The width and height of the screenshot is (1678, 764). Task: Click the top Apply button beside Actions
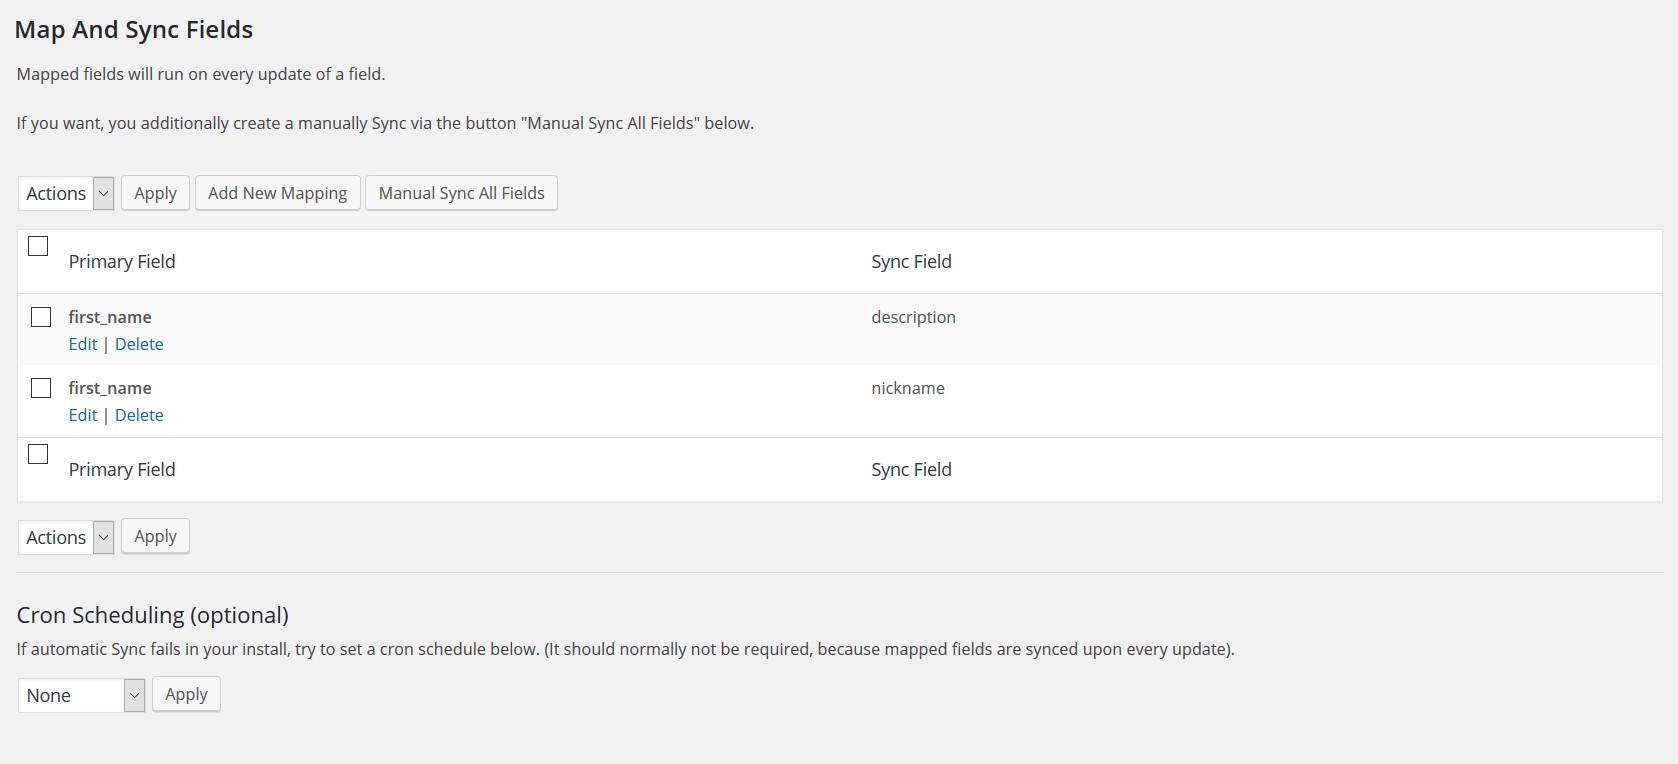coord(155,193)
